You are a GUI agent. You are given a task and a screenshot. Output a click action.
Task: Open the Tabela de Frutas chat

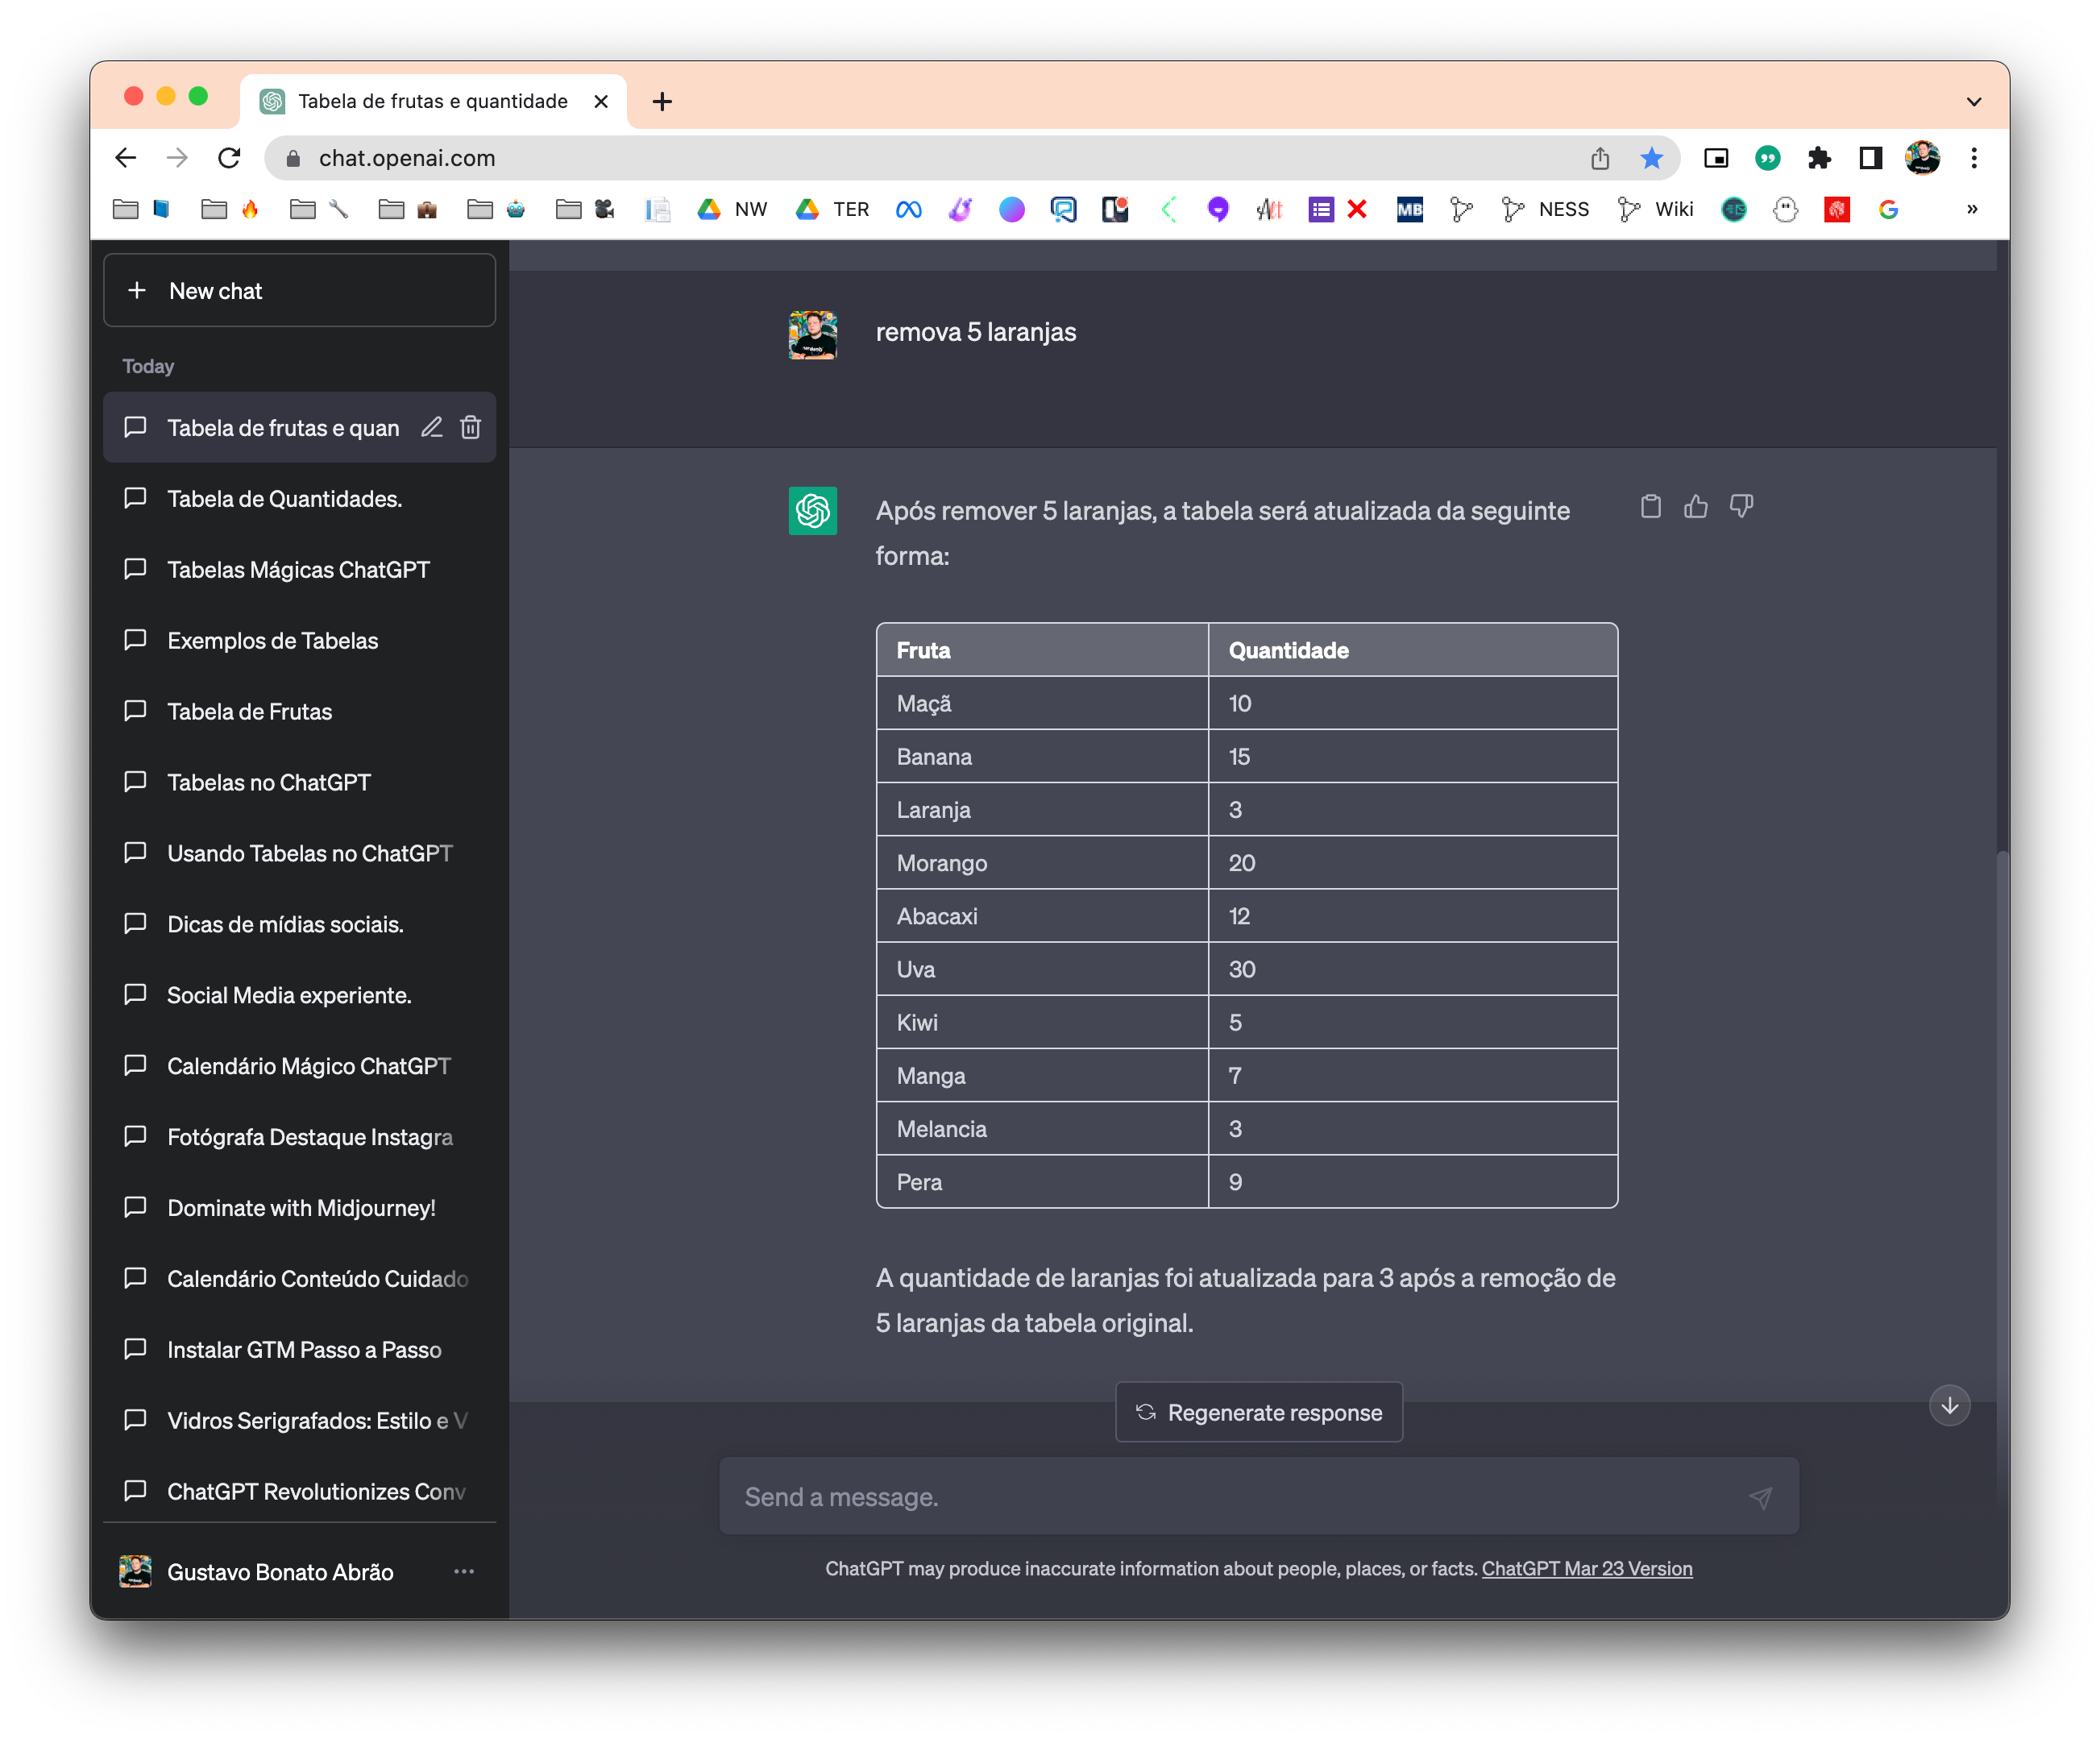tap(300, 711)
